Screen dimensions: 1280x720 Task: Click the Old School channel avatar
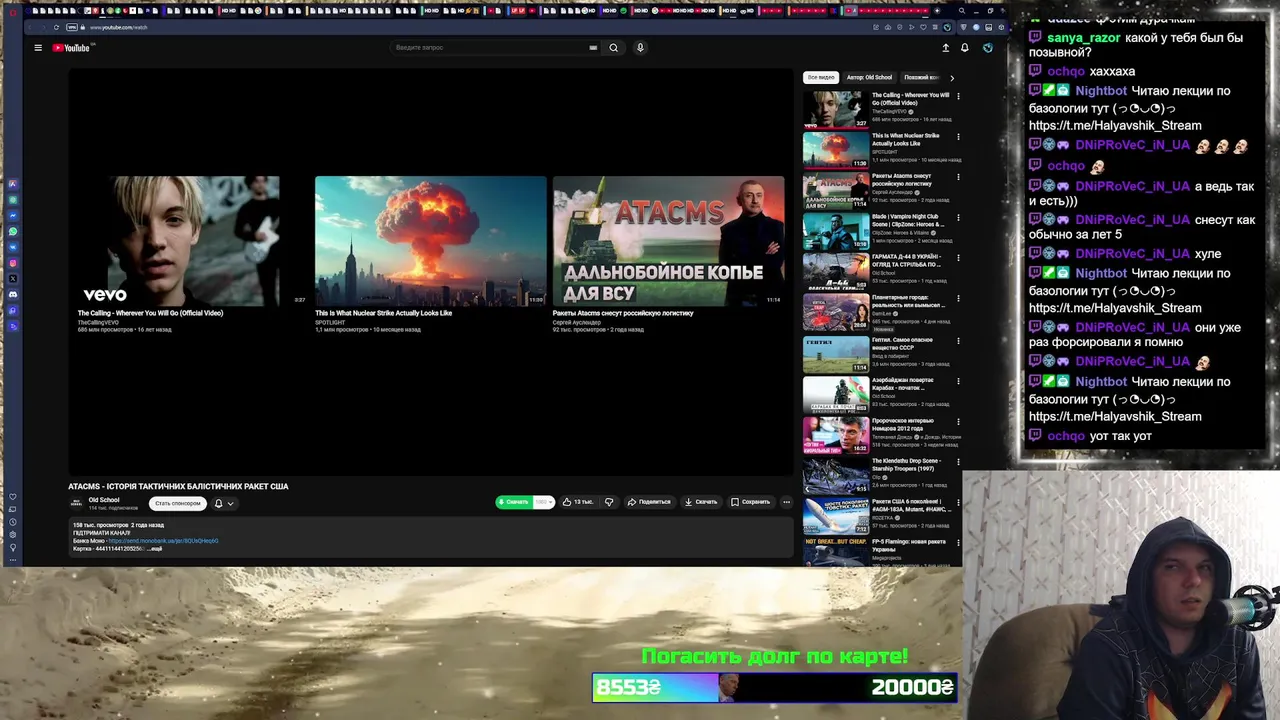76,503
